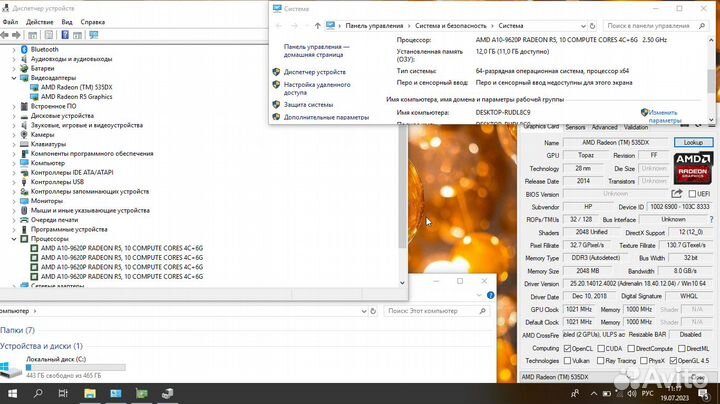Viewport: 720px width, 404px height.
Task: Open Task View from the taskbar
Action: click(63, 393)
